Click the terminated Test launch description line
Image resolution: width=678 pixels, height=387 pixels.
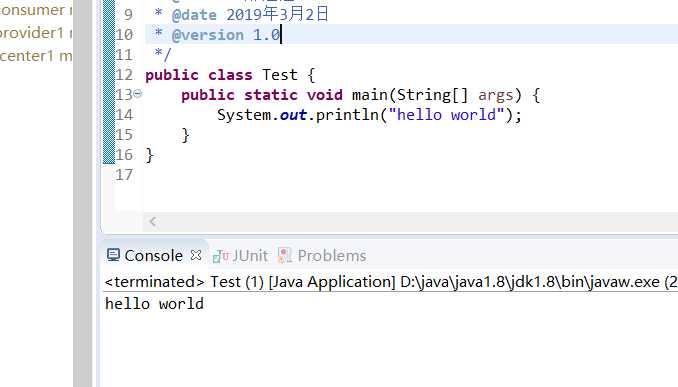click(x=391, y=282)
